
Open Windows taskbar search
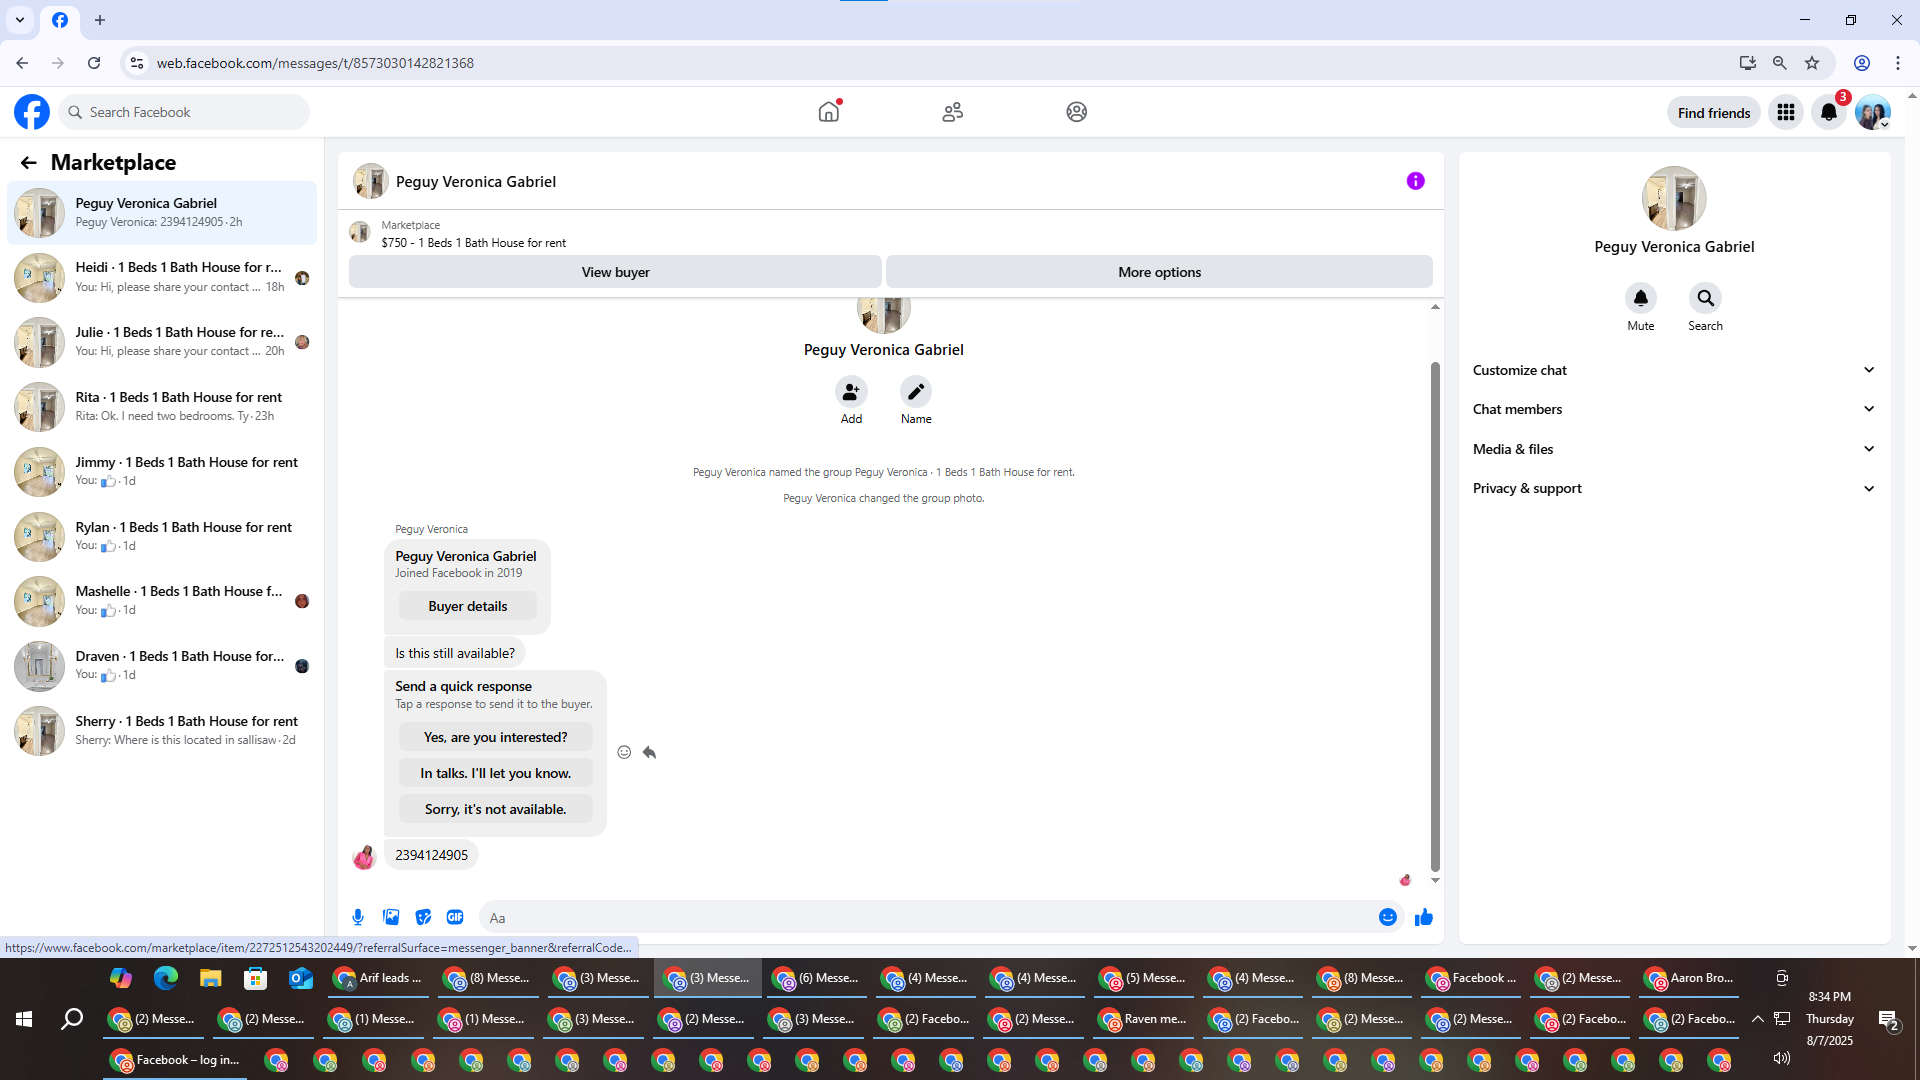click(x=72, y=1019)
